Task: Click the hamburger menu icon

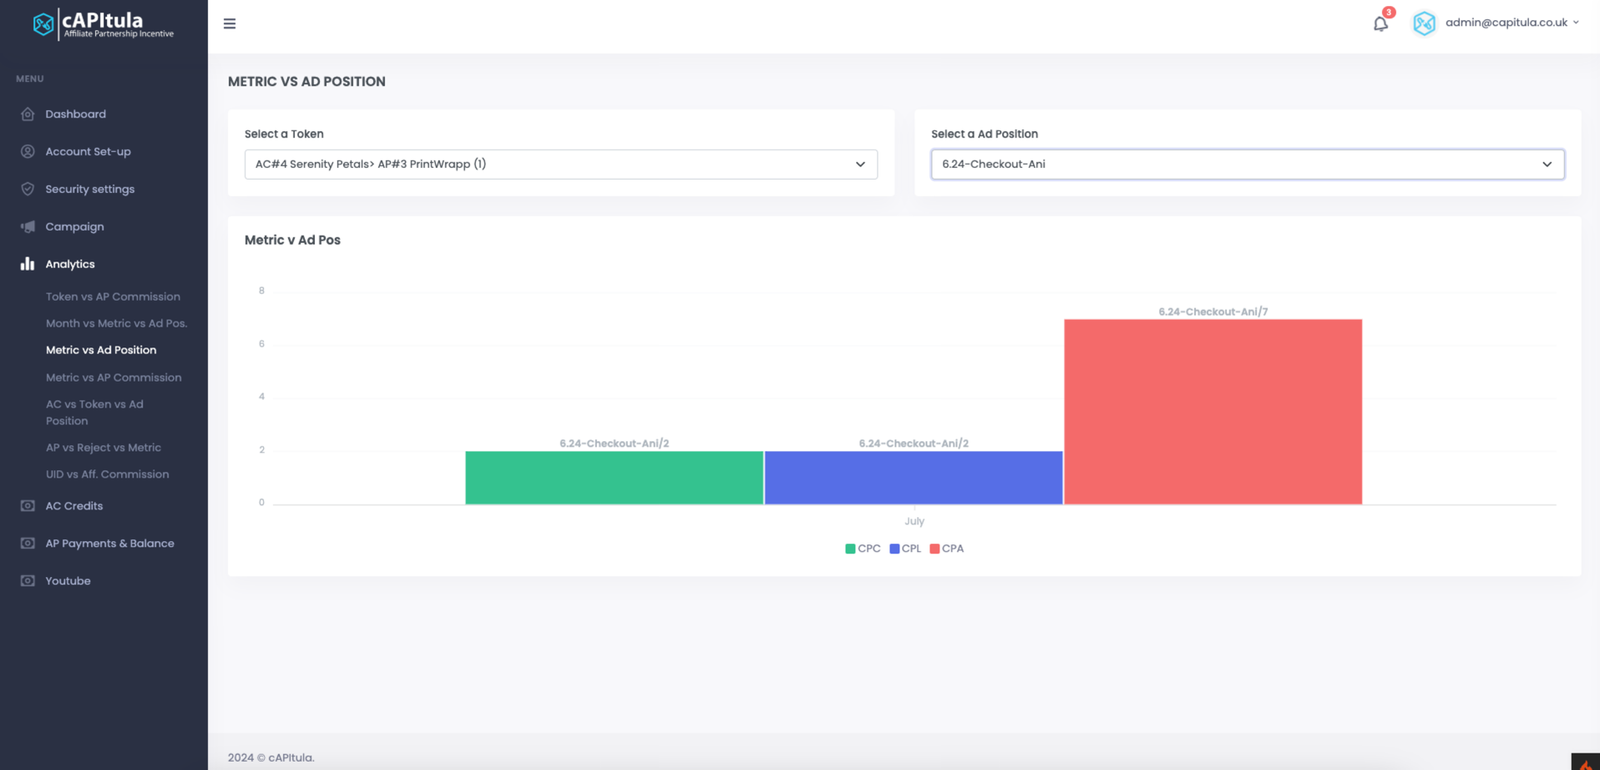Action: [230, 24]
